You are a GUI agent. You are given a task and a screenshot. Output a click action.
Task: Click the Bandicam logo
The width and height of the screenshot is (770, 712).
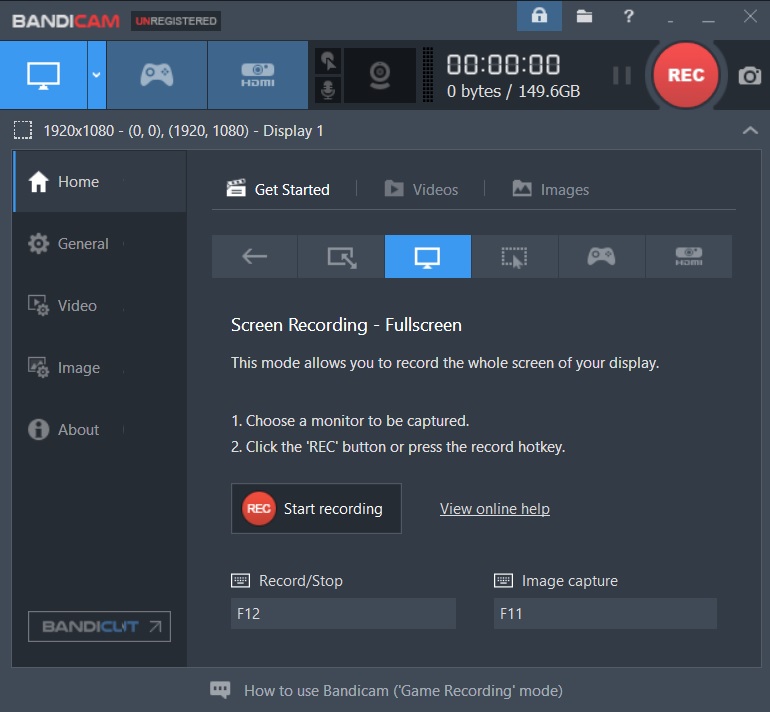click(66, 21)
